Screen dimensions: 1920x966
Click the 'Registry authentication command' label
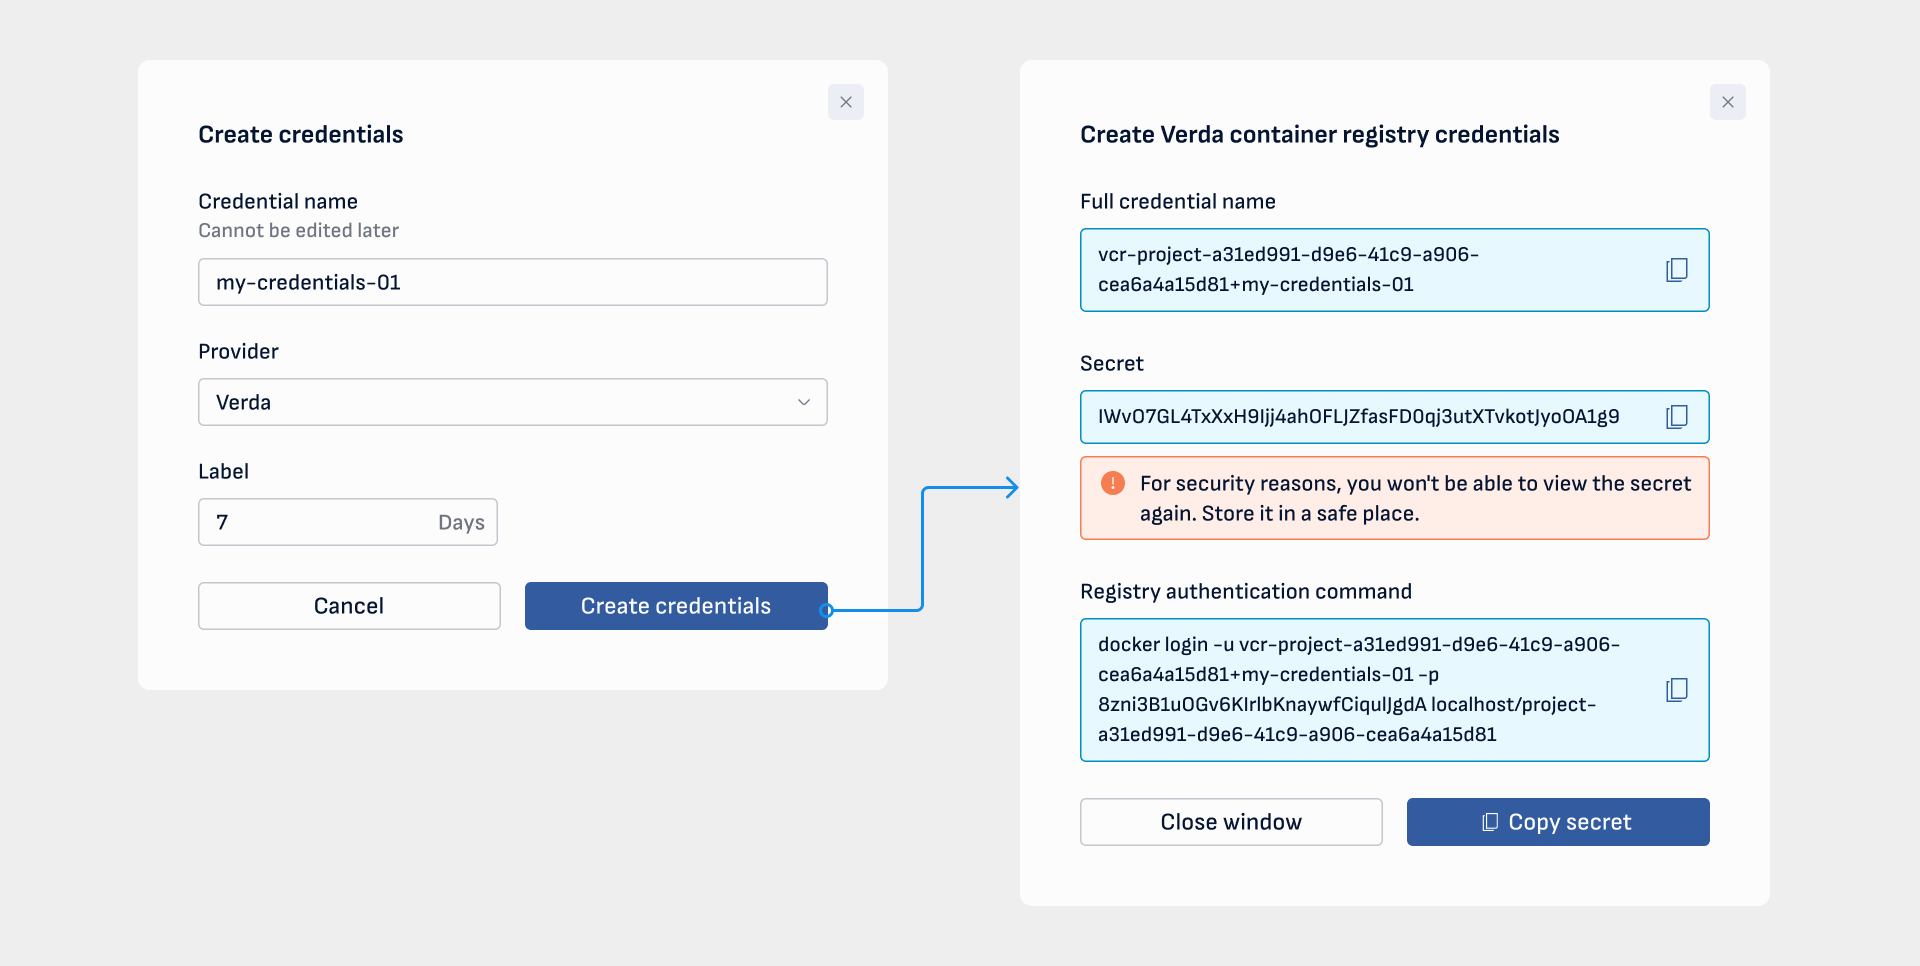[x=1245, y=592]
